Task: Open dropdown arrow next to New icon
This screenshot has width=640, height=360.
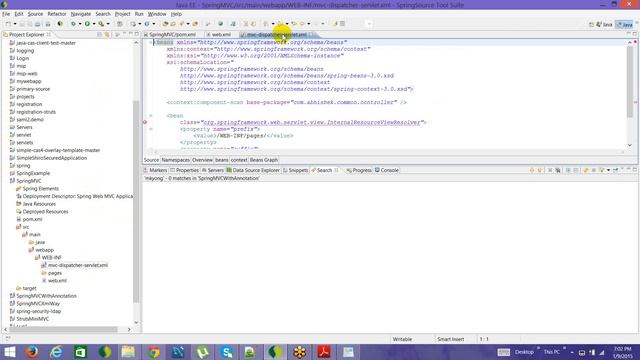Action: (x=15, y=24)
